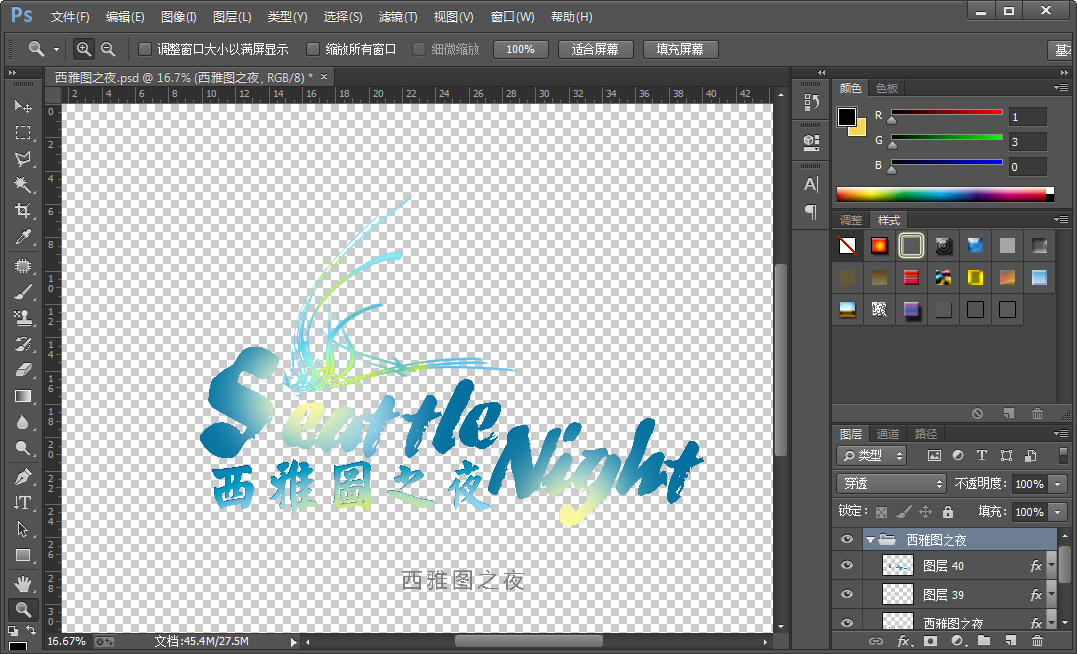Viewport: 1077px width, 654px height.
Task: Open the 图层(L) menu
Action: [x=232, y=16]
